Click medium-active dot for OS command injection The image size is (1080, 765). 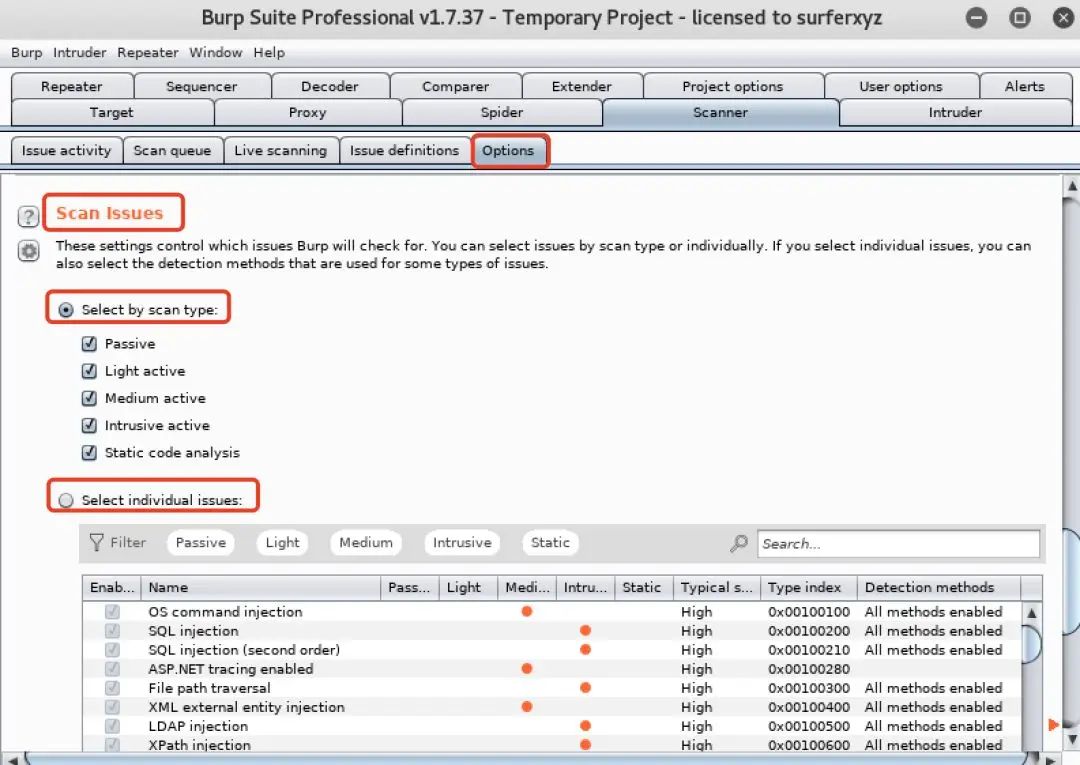point(527,611)
